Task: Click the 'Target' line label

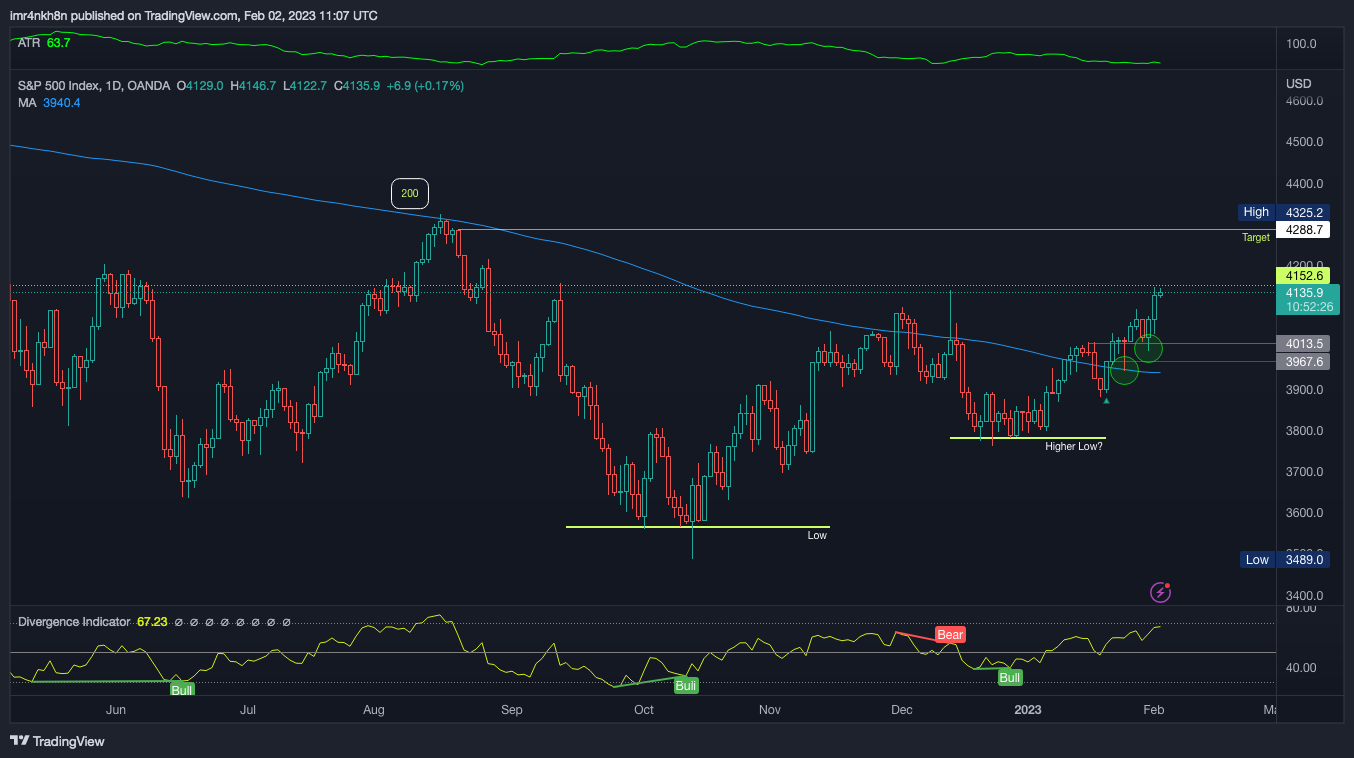Action: [1256, 238]
